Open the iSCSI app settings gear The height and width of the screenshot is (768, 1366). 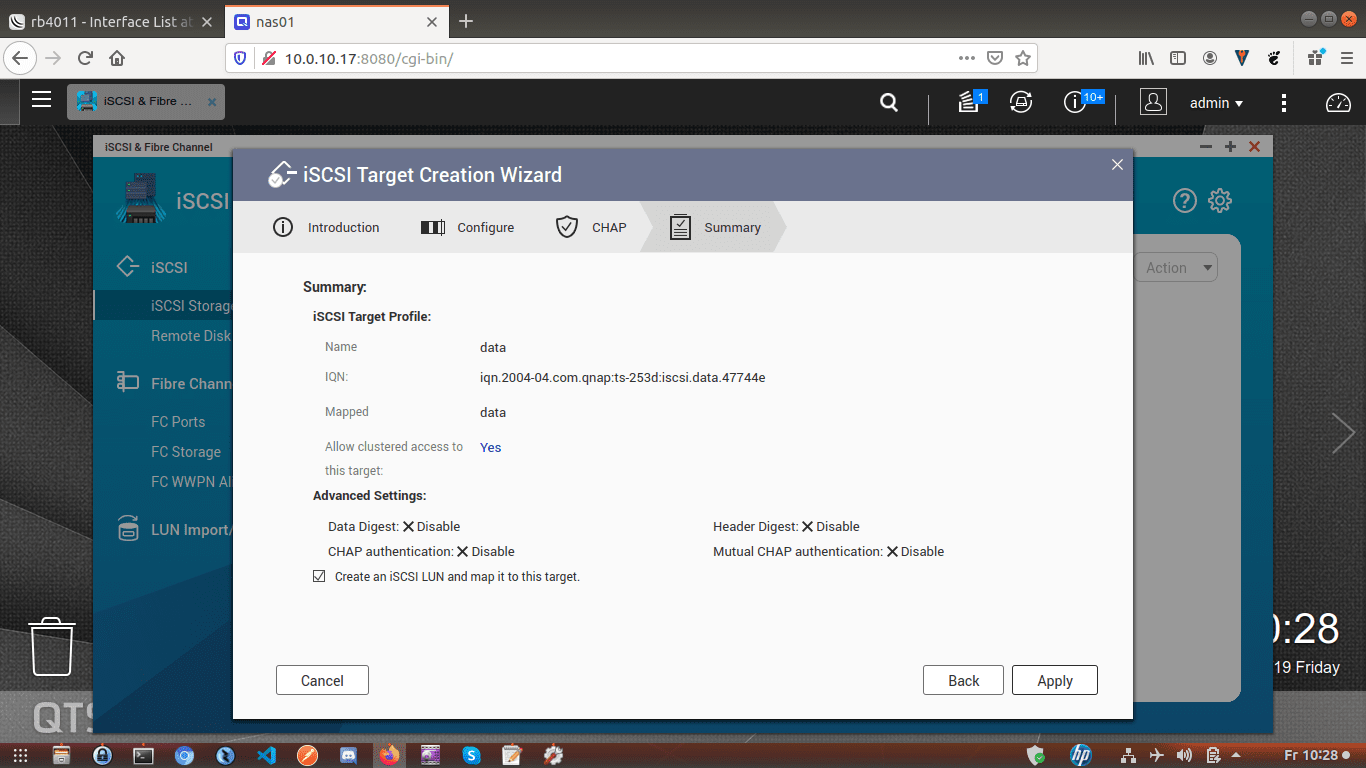point(1220,201)
